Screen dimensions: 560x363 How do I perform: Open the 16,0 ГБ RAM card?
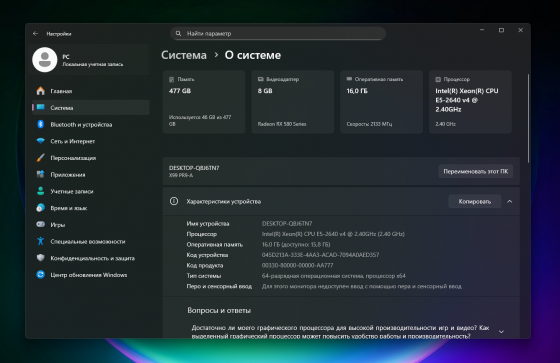[381, 102]
